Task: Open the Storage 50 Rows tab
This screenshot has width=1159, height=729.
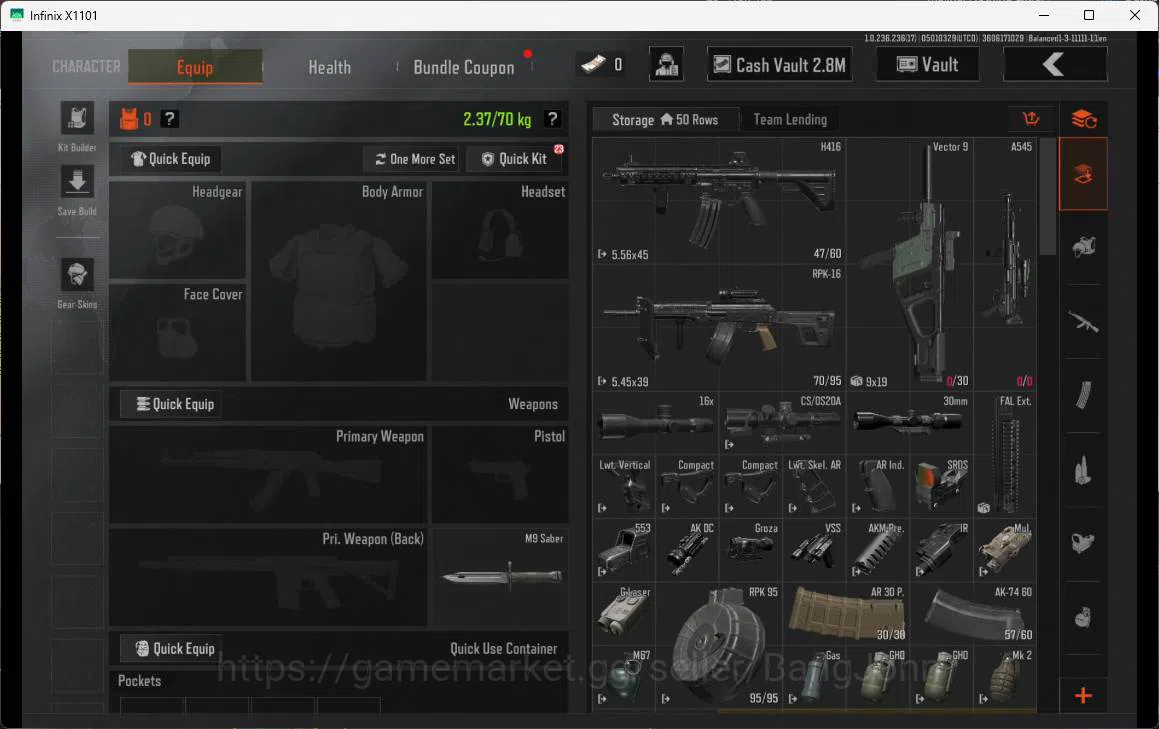Action: 665,120
